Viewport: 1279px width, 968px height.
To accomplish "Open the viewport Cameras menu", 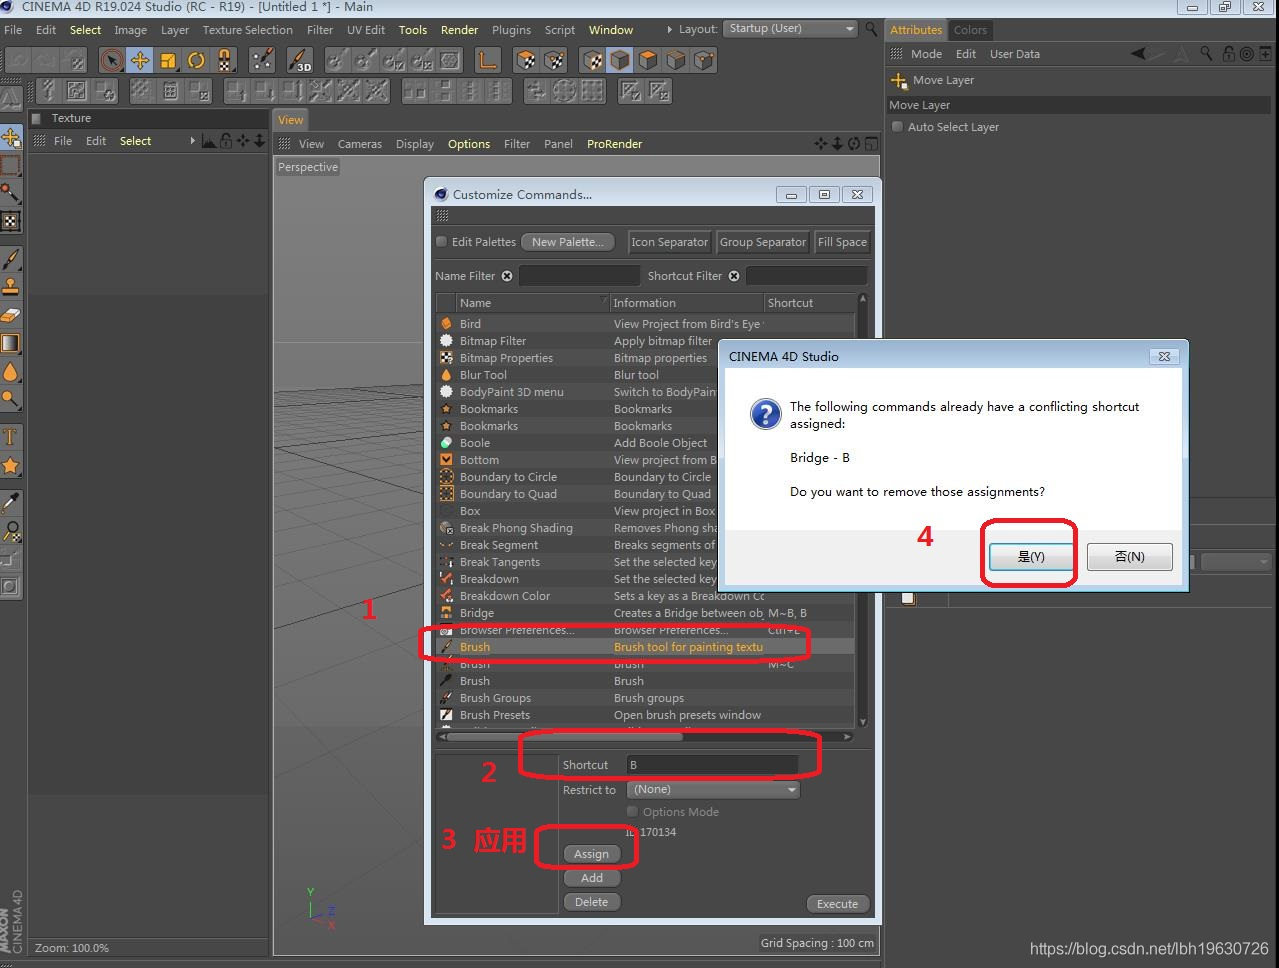I will coord(359,144).
